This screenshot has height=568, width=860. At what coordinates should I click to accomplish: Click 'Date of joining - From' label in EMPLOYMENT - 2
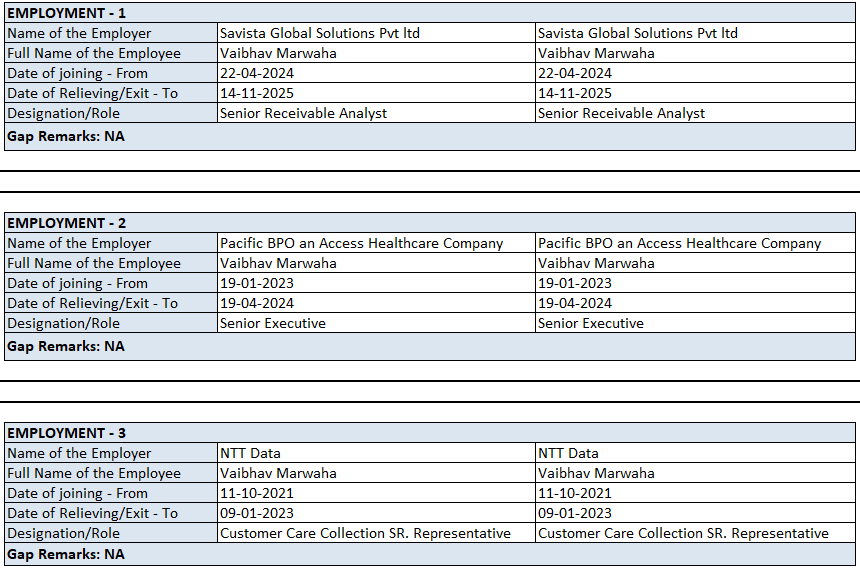click(111, 283)
